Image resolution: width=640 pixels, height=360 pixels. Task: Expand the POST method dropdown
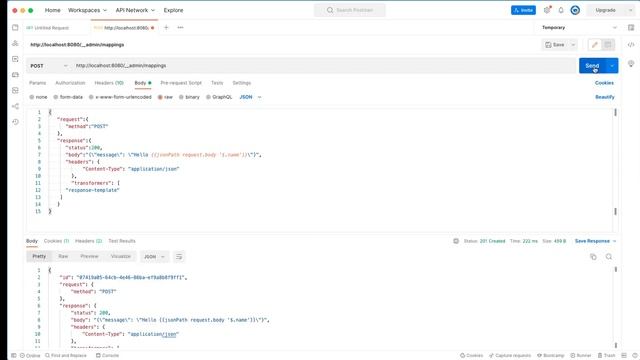[49, 66]
